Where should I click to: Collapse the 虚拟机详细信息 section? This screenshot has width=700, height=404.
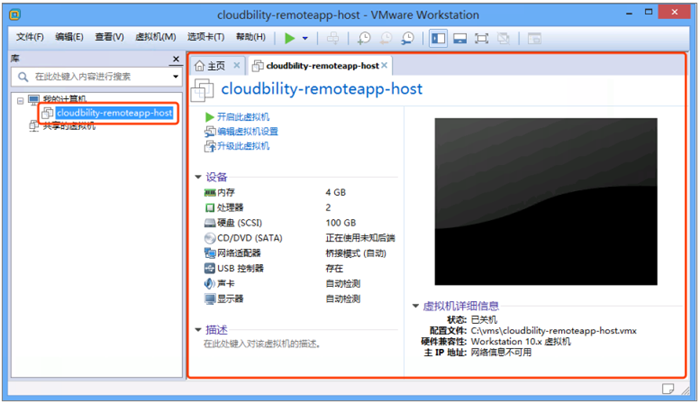pyautogui.click(x=416, y=306)
